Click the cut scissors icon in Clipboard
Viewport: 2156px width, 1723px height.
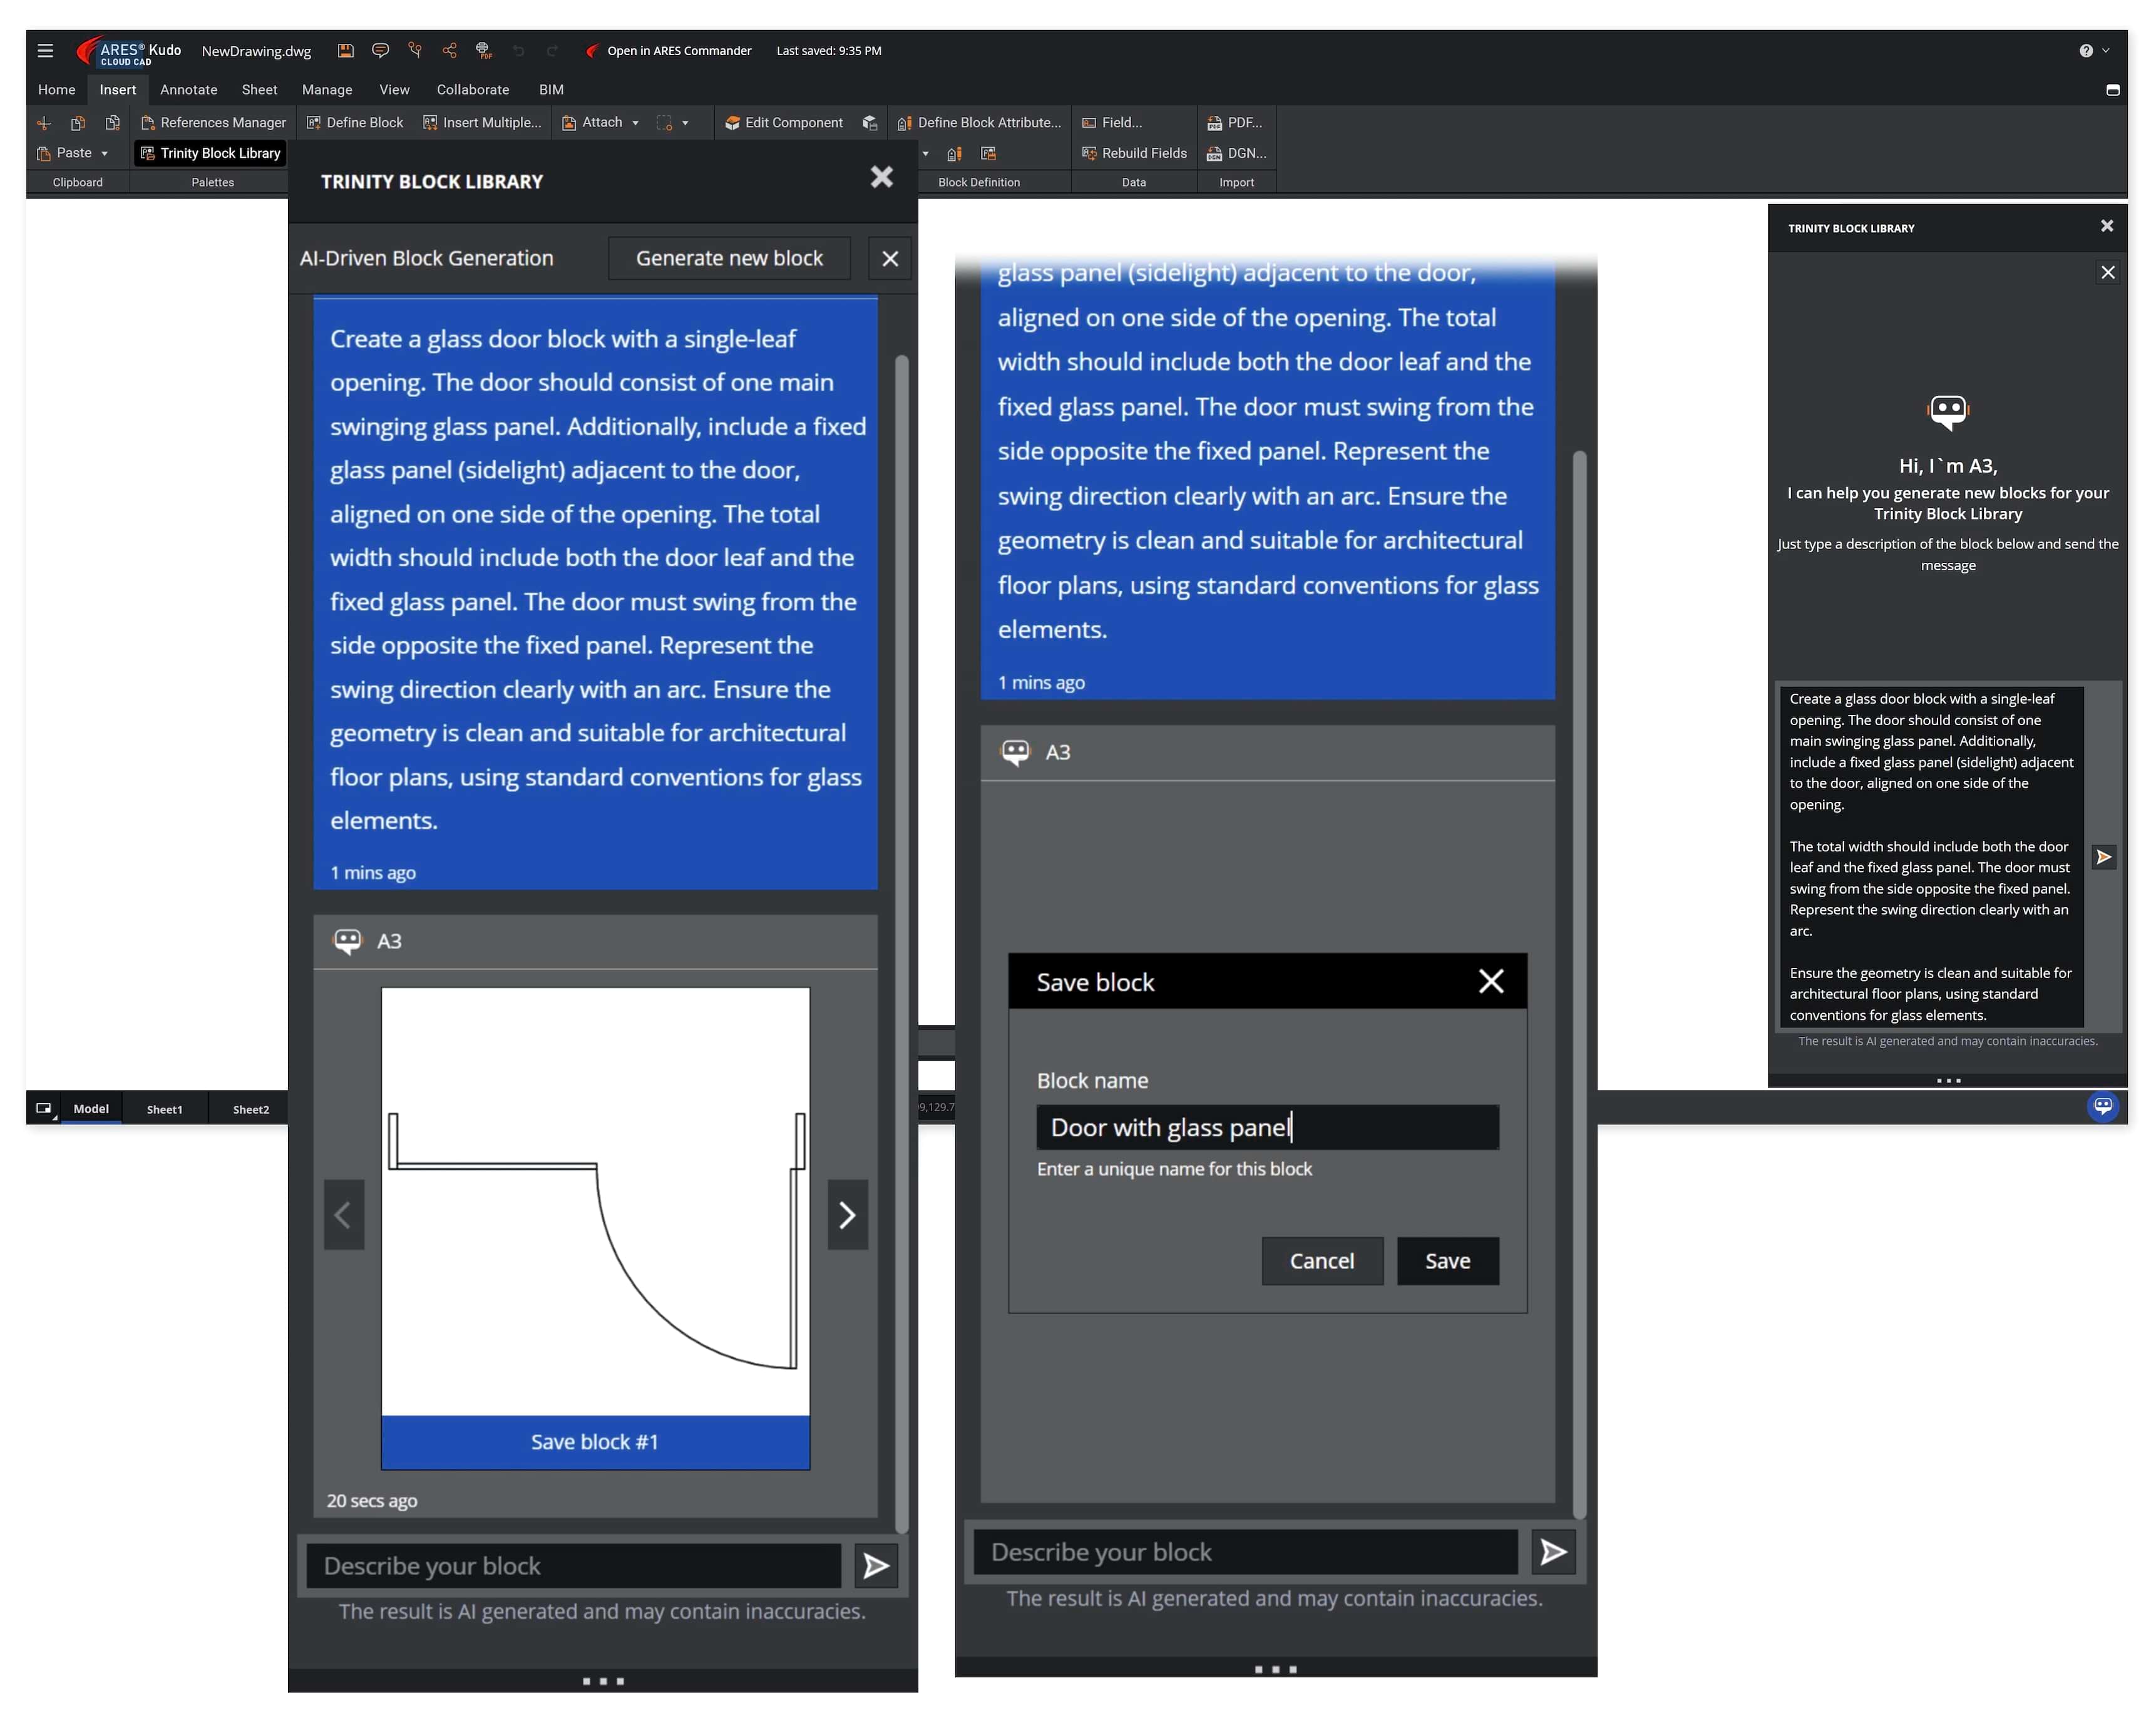44,123
